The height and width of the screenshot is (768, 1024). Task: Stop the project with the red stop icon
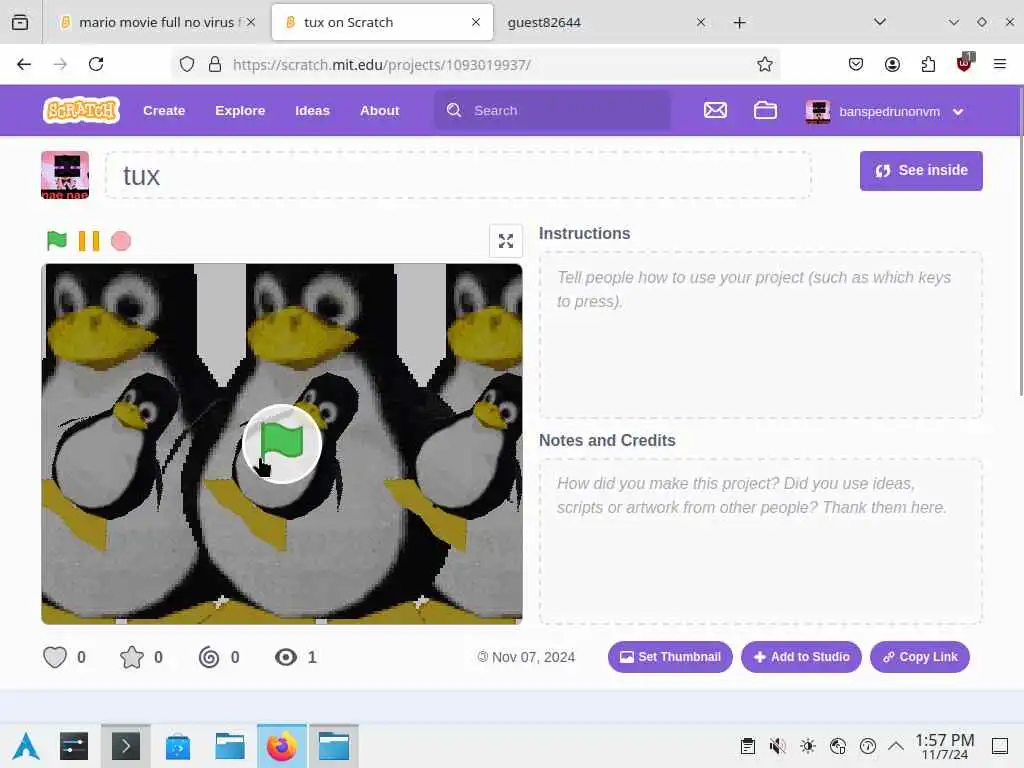coord(121,241)
